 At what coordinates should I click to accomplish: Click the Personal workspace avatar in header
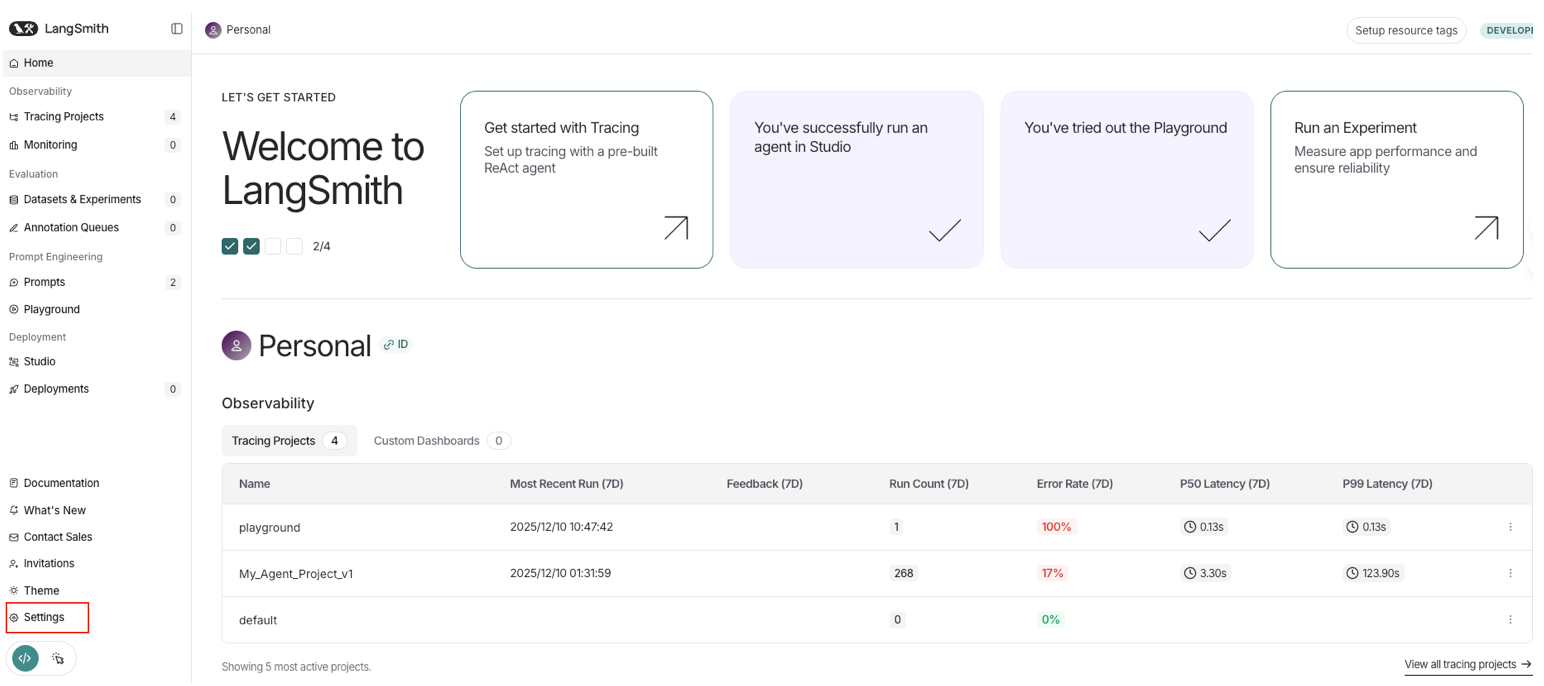pos(213,30)
